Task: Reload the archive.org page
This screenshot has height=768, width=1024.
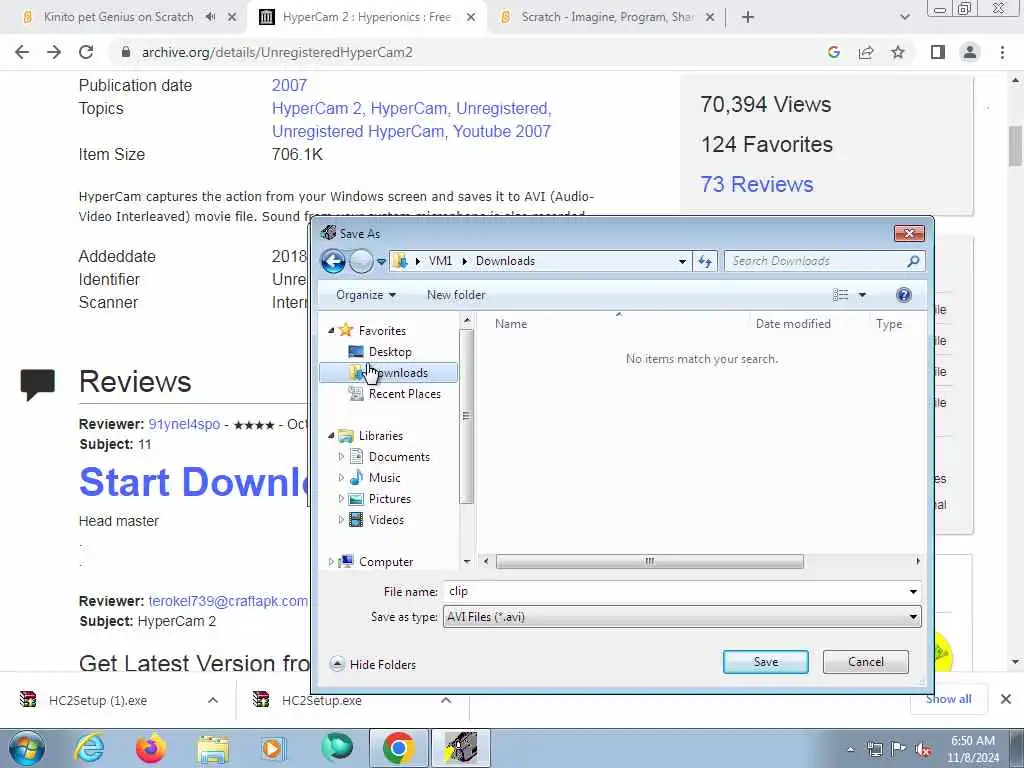Action: [86, 52]
